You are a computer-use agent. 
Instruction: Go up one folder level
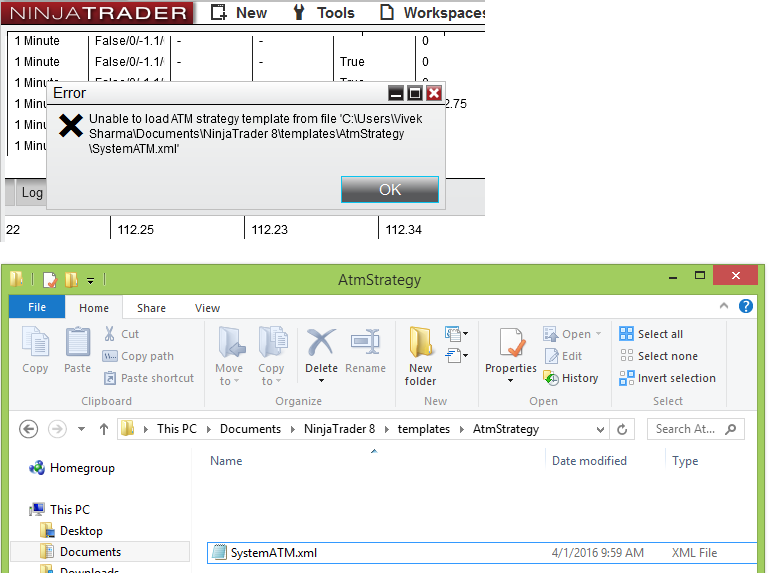click(104, 429)
